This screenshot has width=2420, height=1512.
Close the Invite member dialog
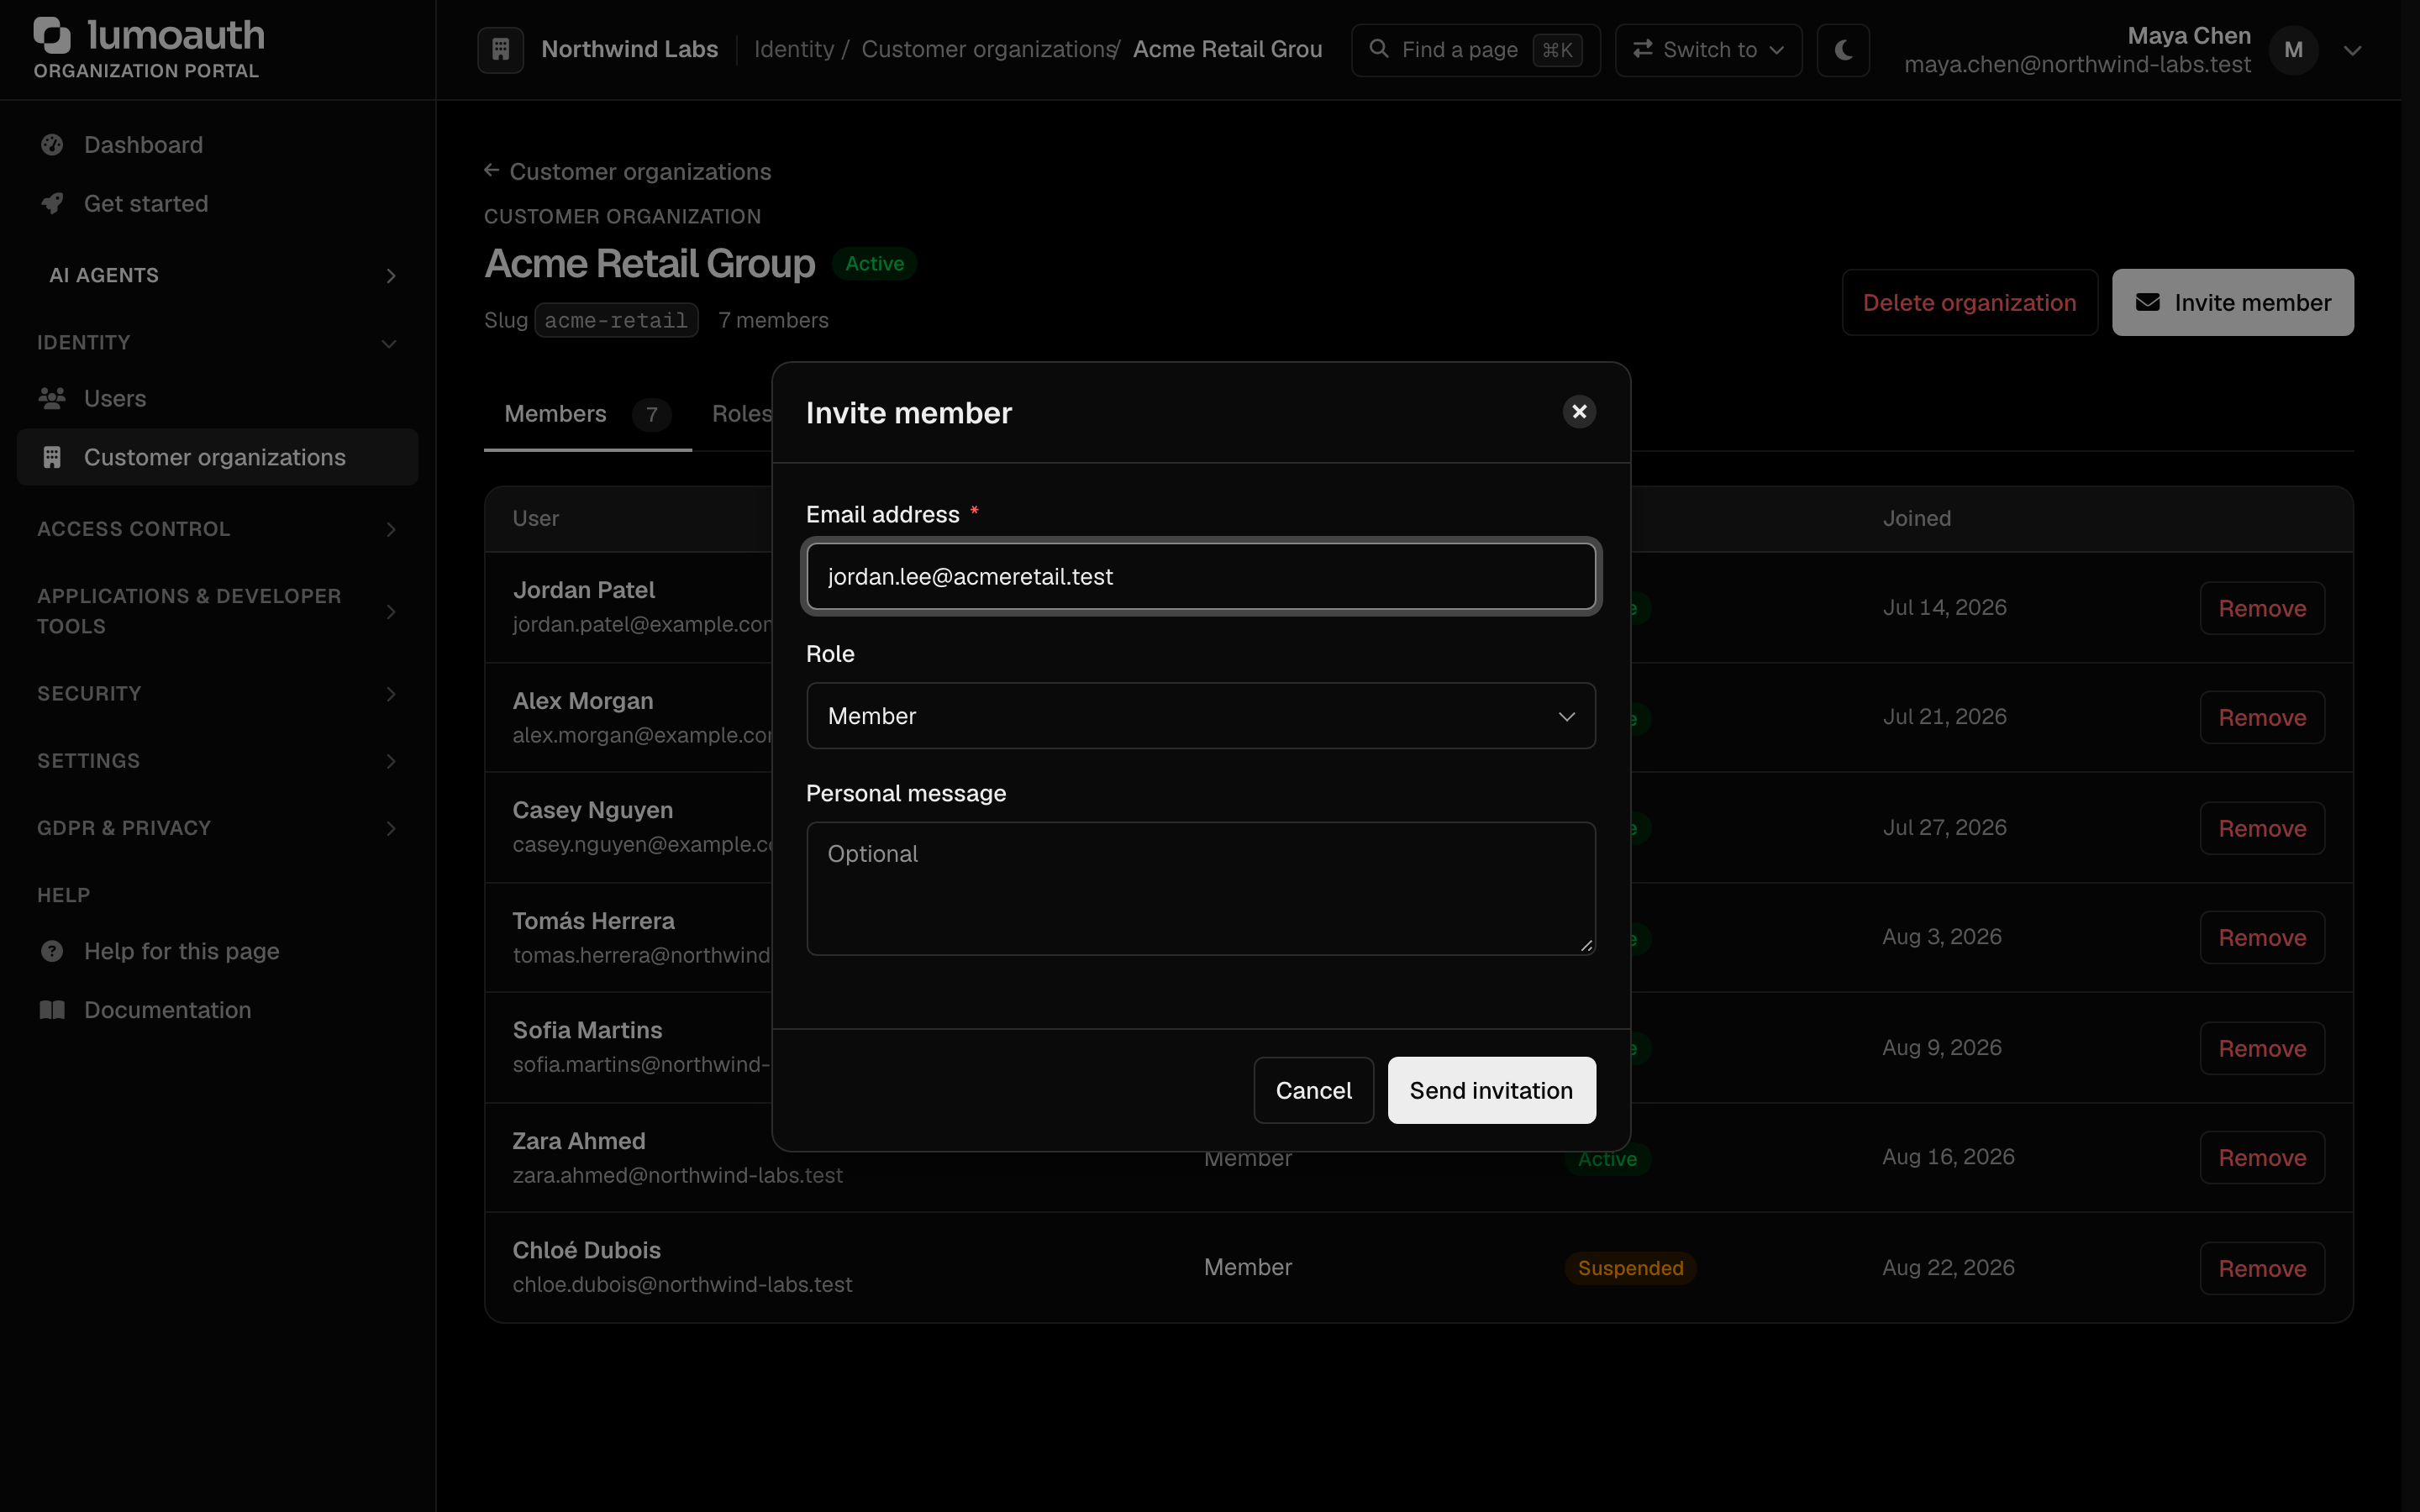click(x=1579, y=412)
